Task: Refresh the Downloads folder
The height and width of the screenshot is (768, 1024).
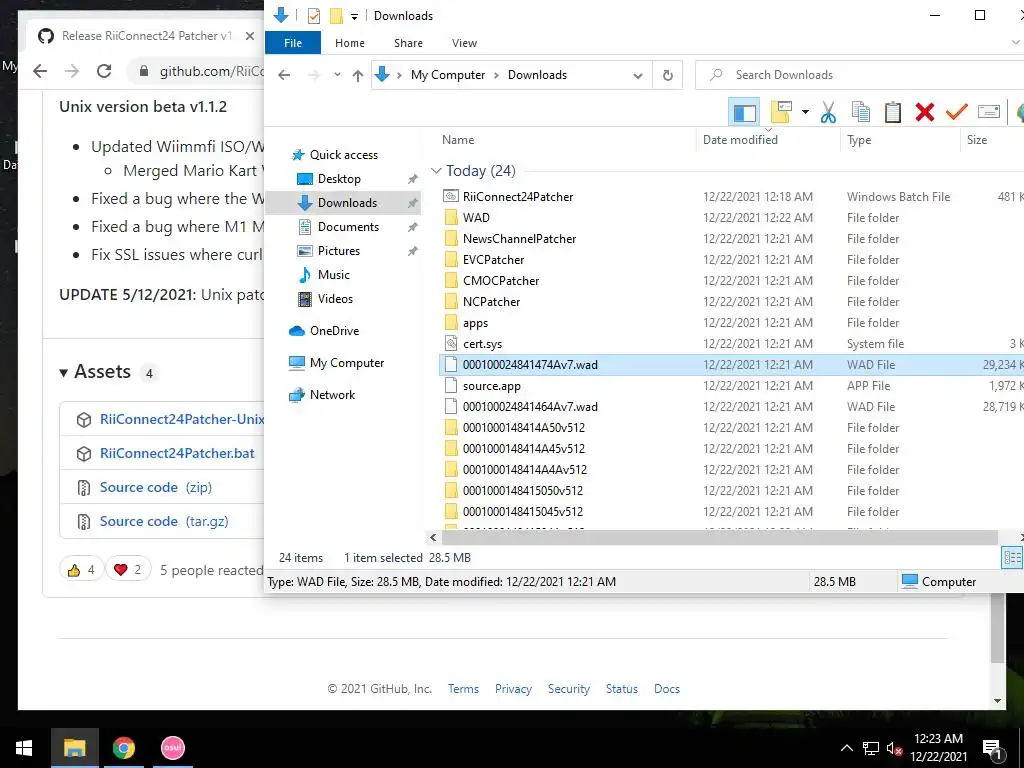Action: tap(667, 75)
